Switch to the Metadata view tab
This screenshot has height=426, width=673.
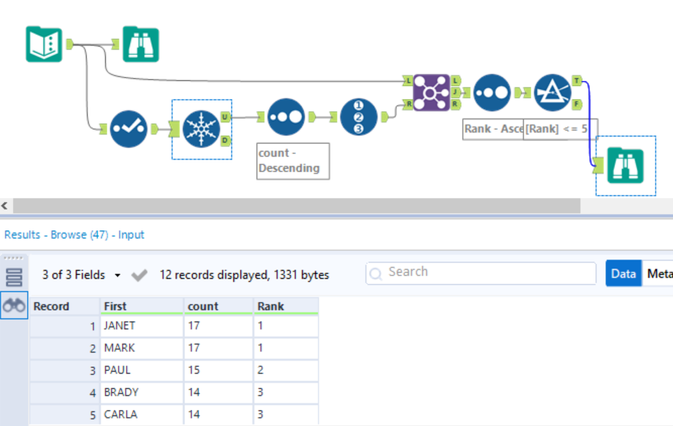660,273
